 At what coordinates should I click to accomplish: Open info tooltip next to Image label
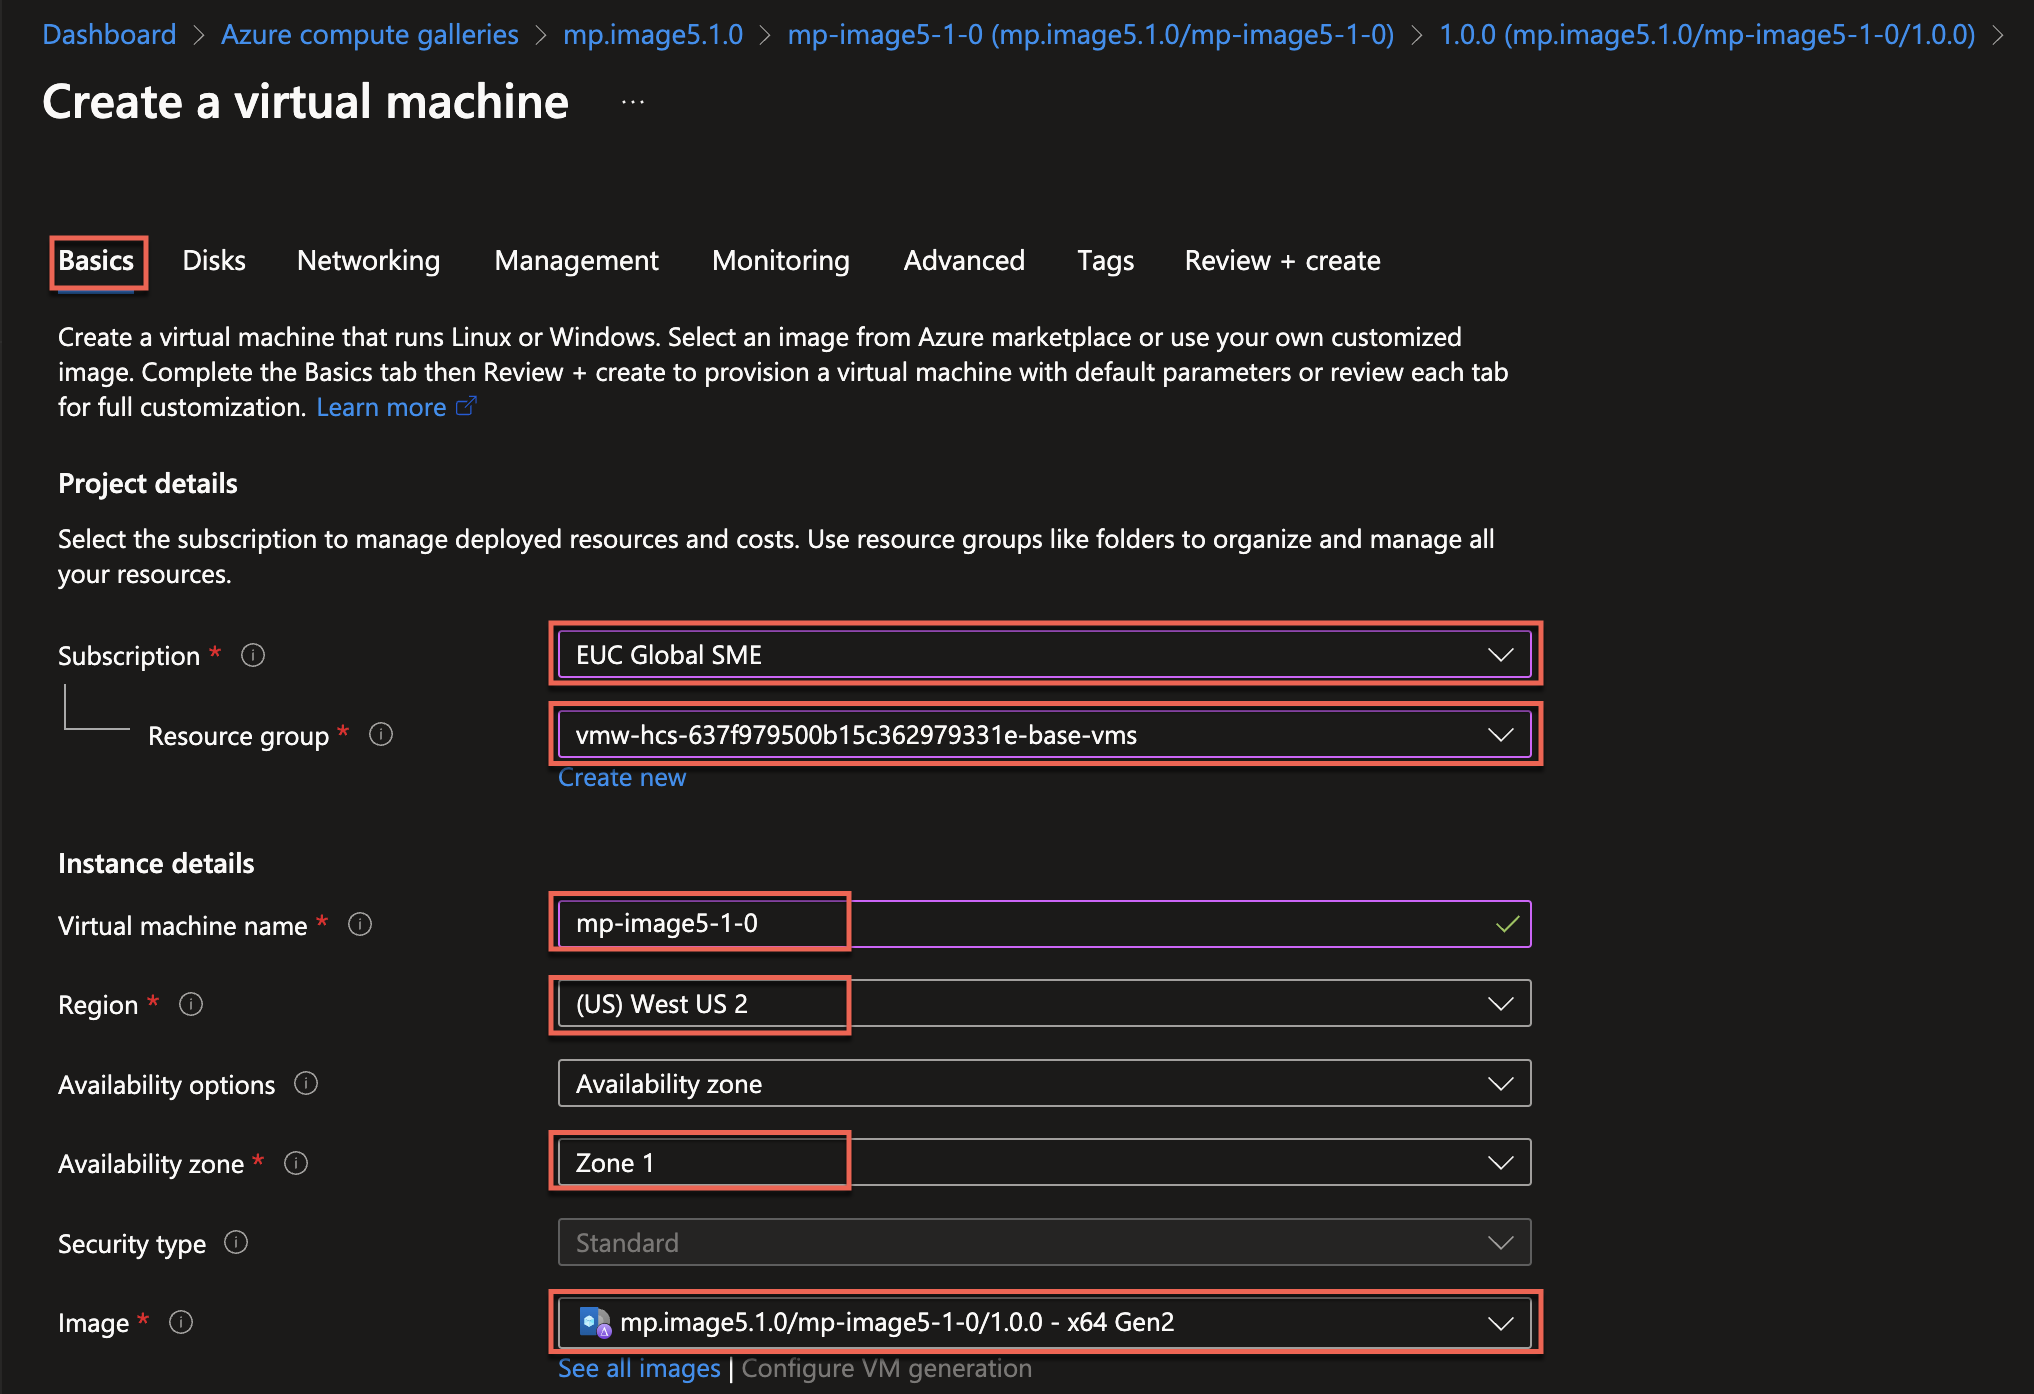(181, 1322)
